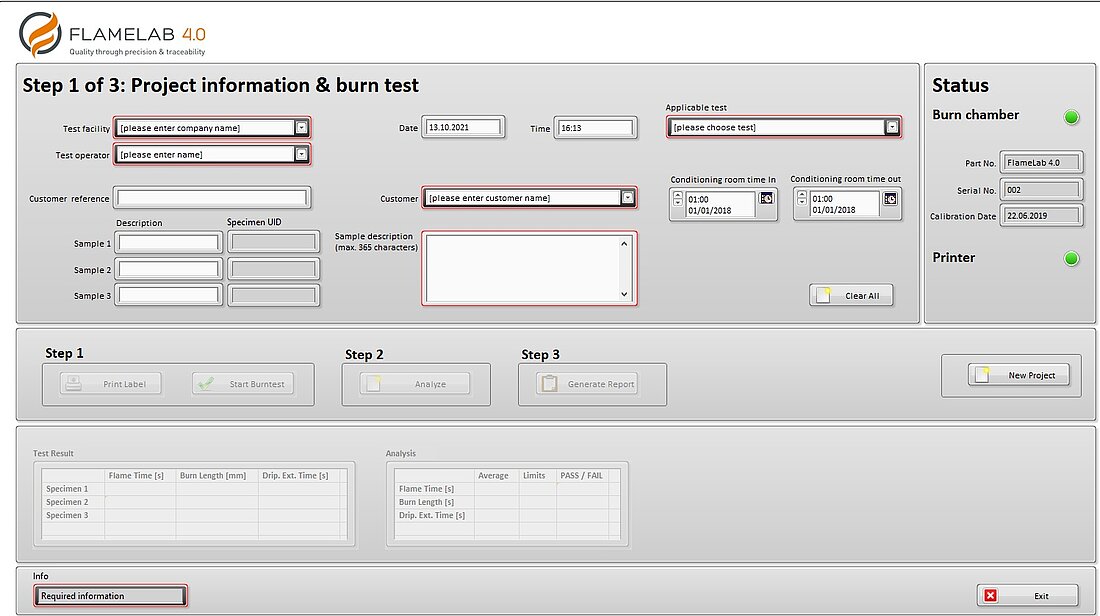Image resolution: width=1100 pixels, height=616 pixels.
Task: Click the calendar icon for Conditioning room time out
Action: pos(889,198)
